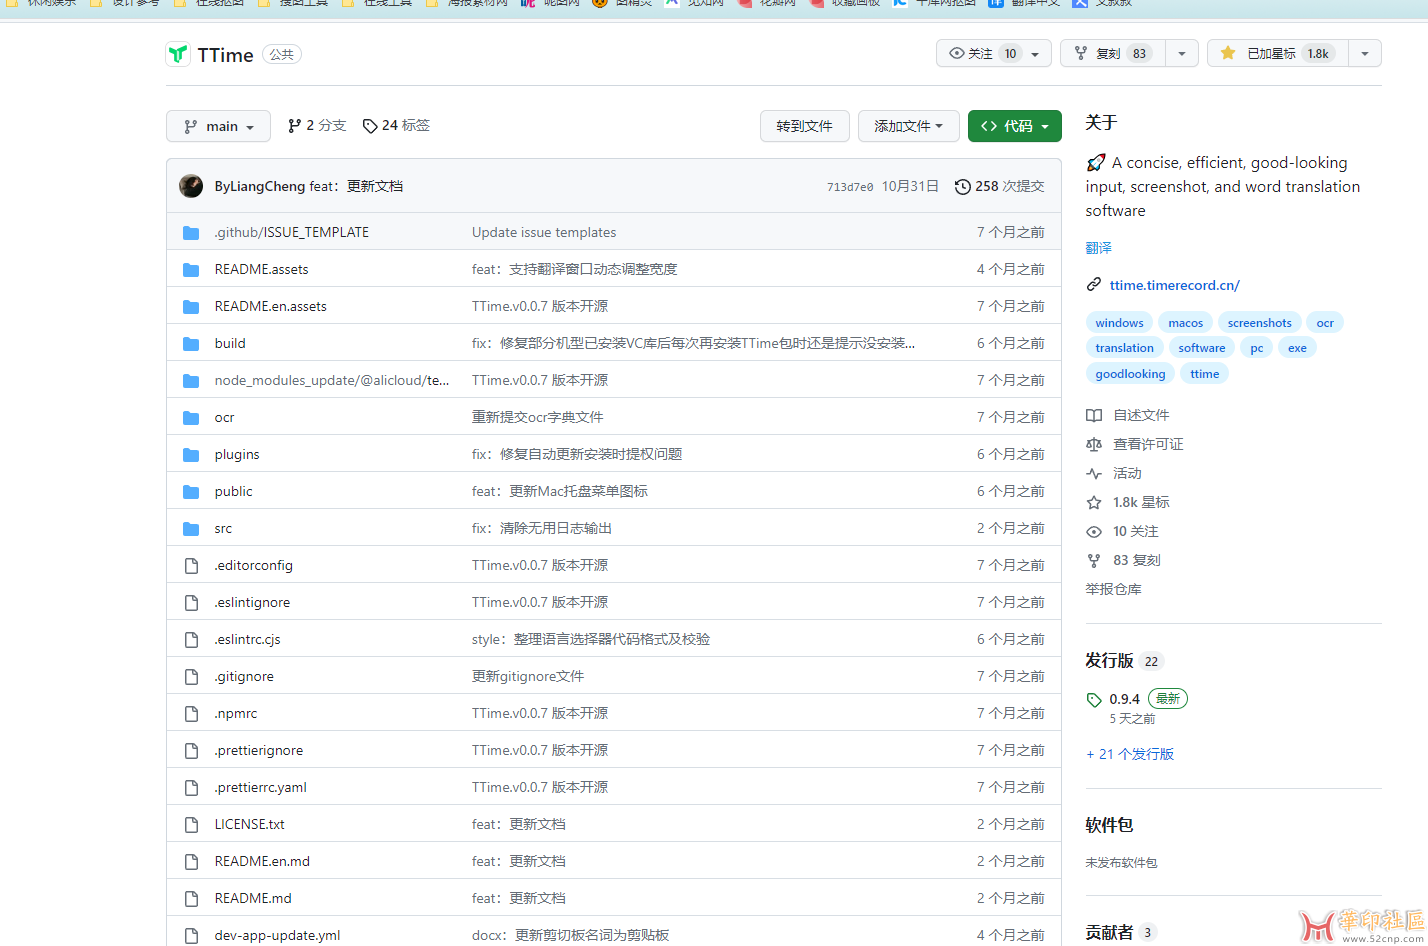Select the windows topic tag
1428x946 pixels.
coord(1119,322)
